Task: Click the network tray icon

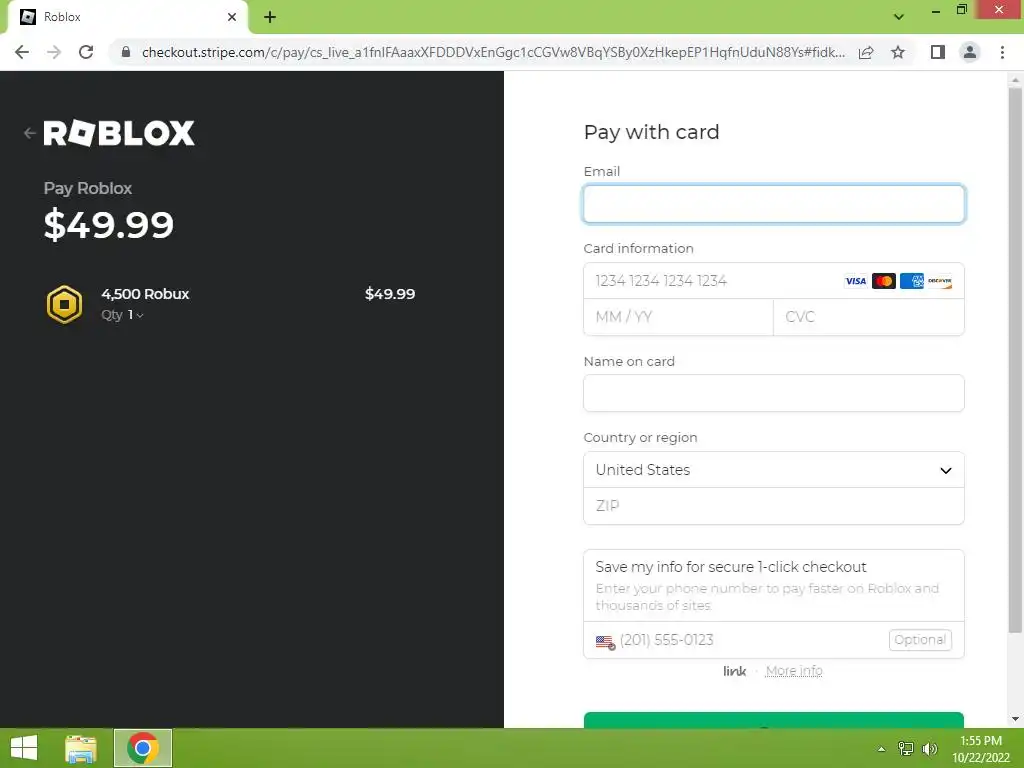Action: (x=906, y=749)
